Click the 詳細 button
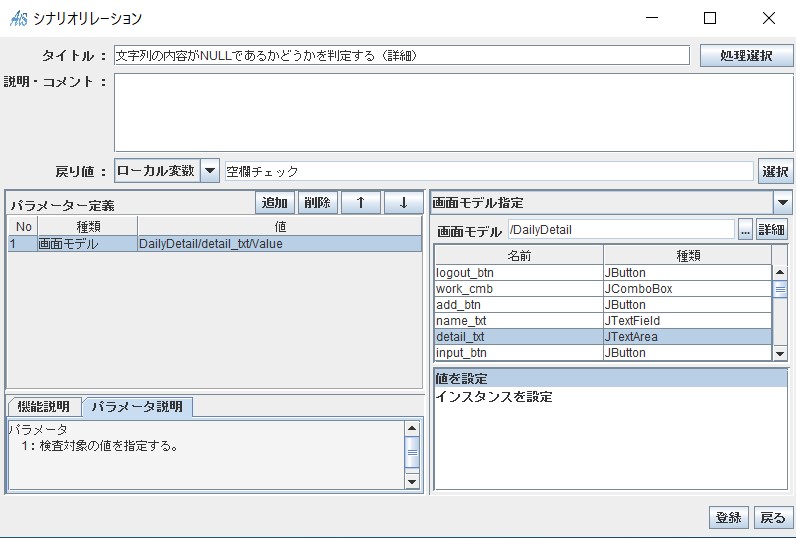 (x=771, y=229)
